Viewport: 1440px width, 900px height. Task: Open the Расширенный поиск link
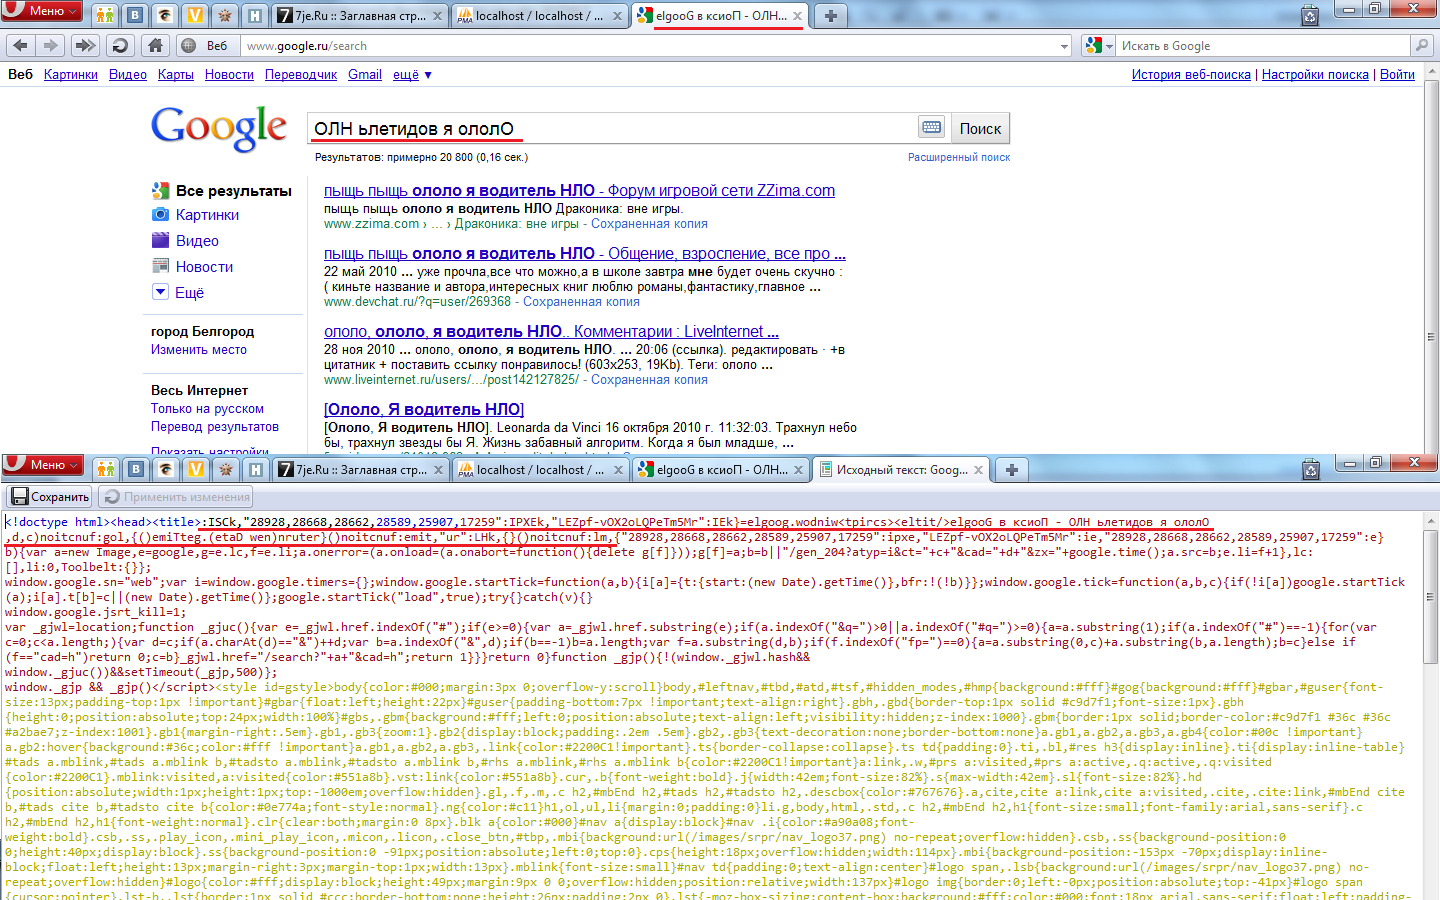pos(958,157)
